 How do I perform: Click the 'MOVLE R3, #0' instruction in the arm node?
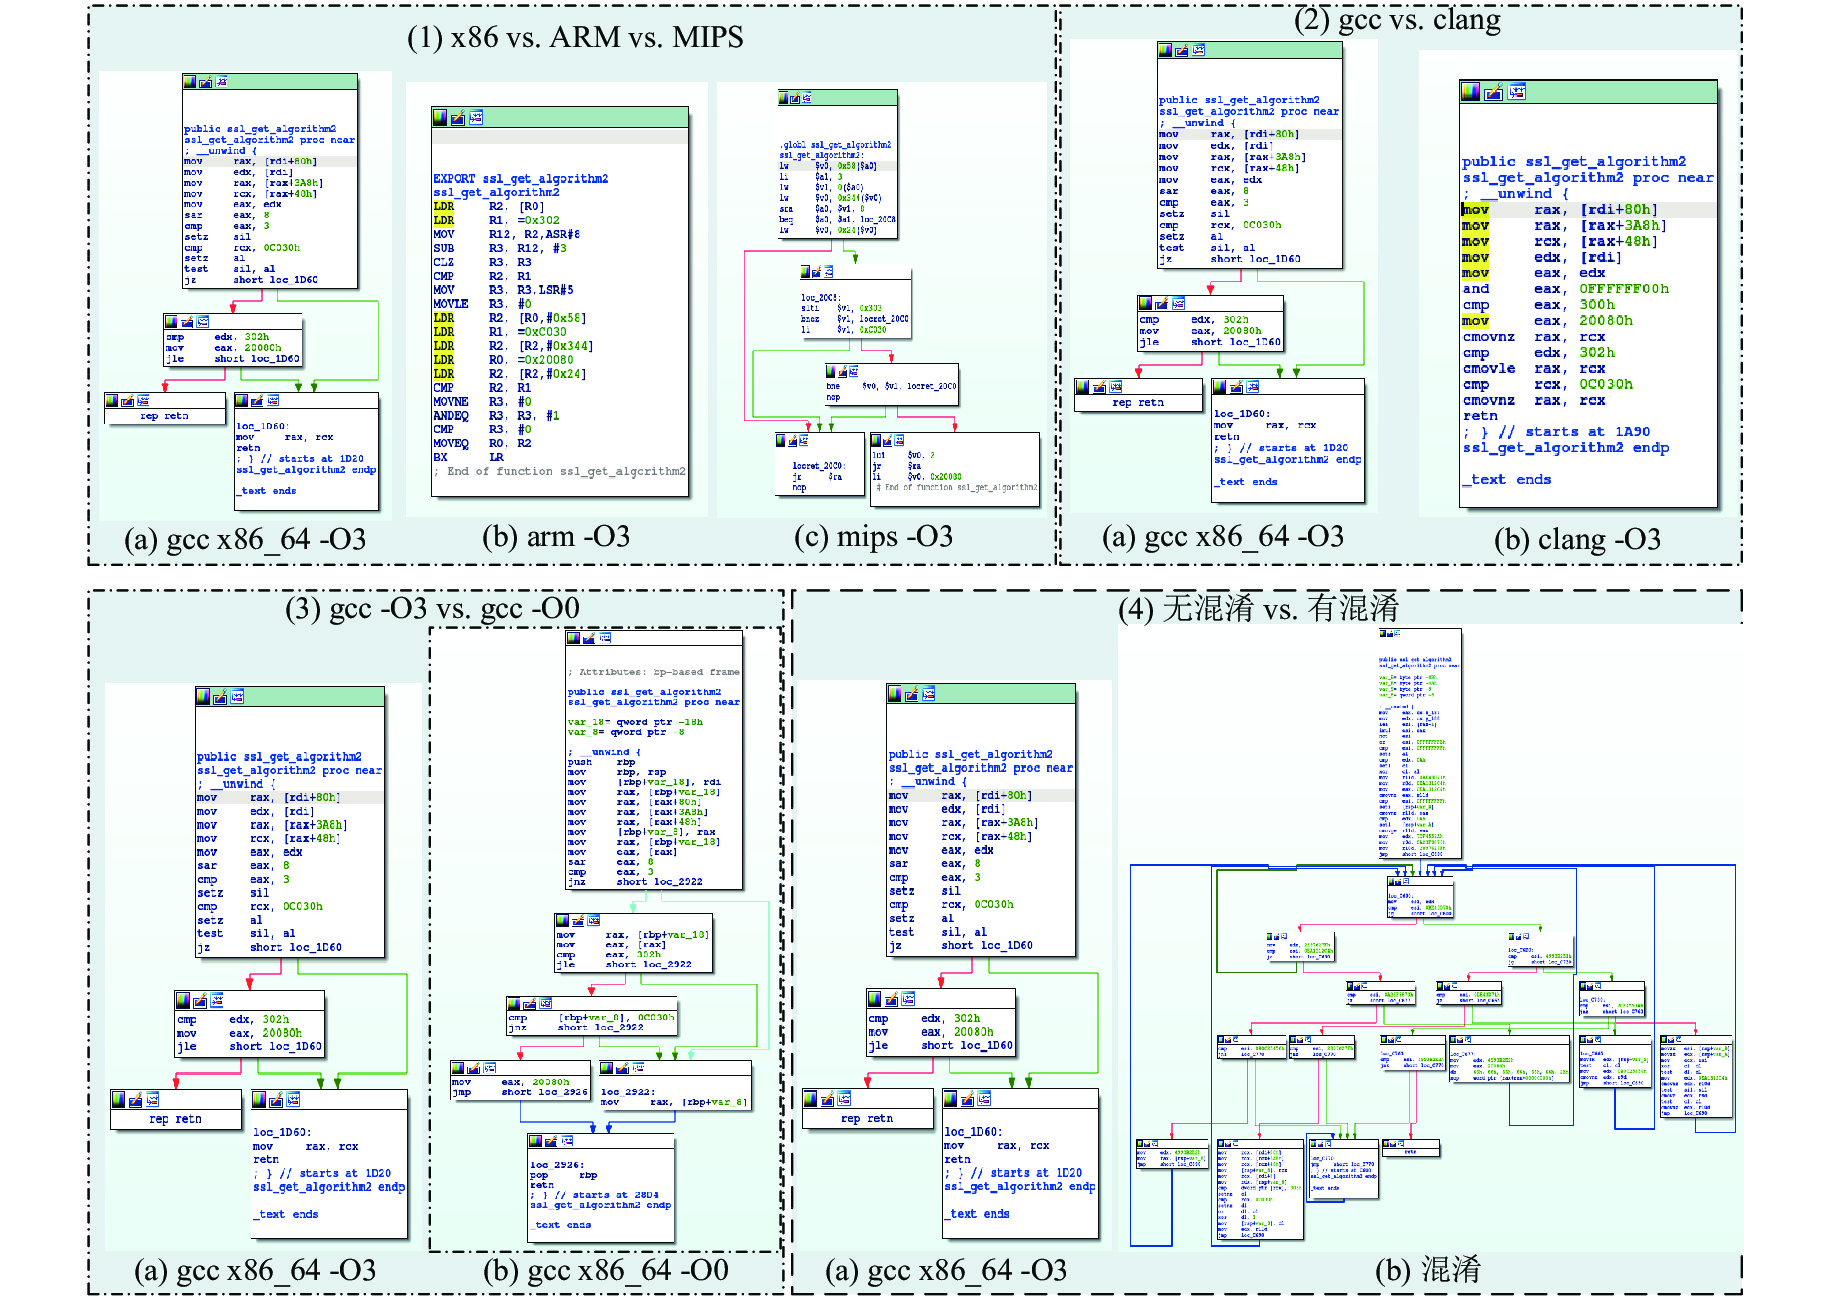(483, 304)
